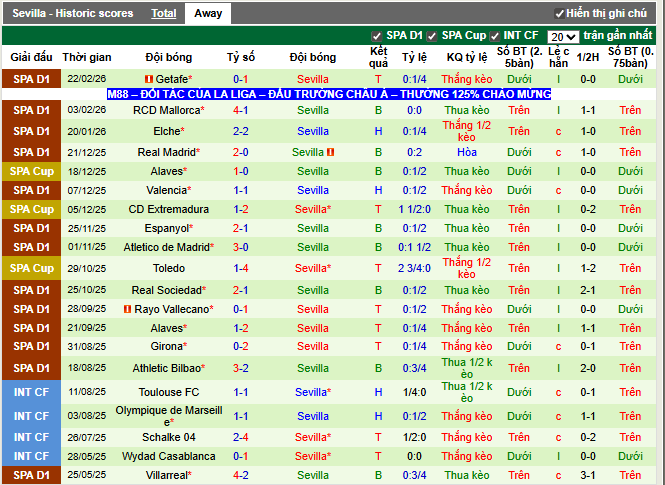The height and width of the screenshot is (485, 665).
Task: Click the Thời gian column header
Action: (87, 57)
